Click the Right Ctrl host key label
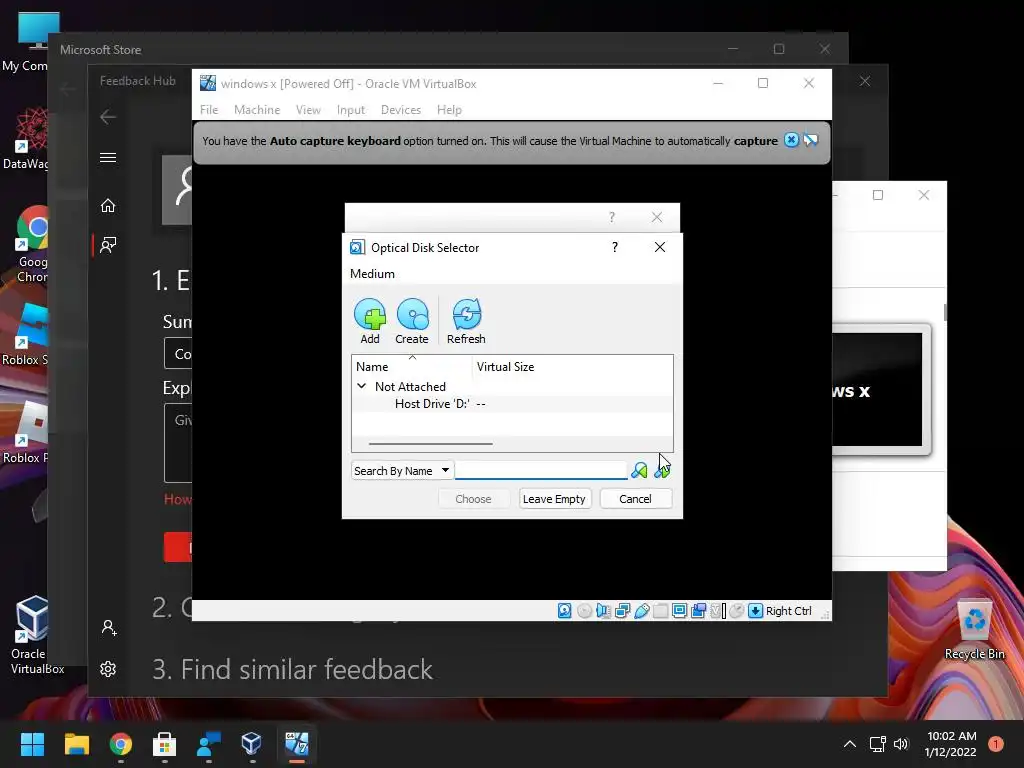Image resolution: width=1024 pixels, height=768 pixels. click(x=788, y=611)
